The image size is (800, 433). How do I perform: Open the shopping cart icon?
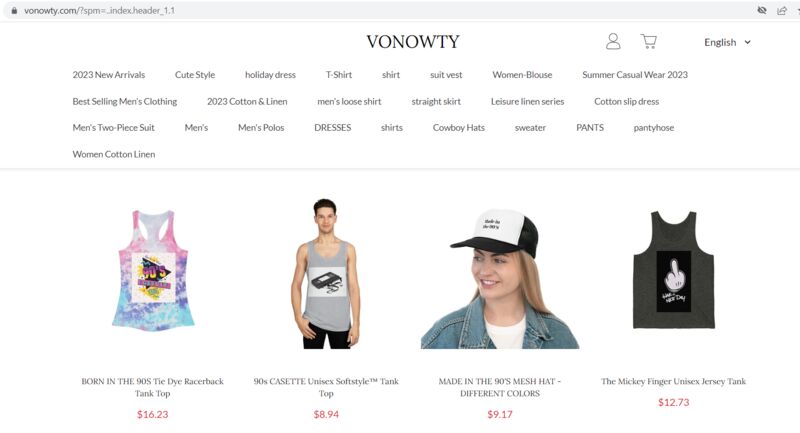coord(648,41)
